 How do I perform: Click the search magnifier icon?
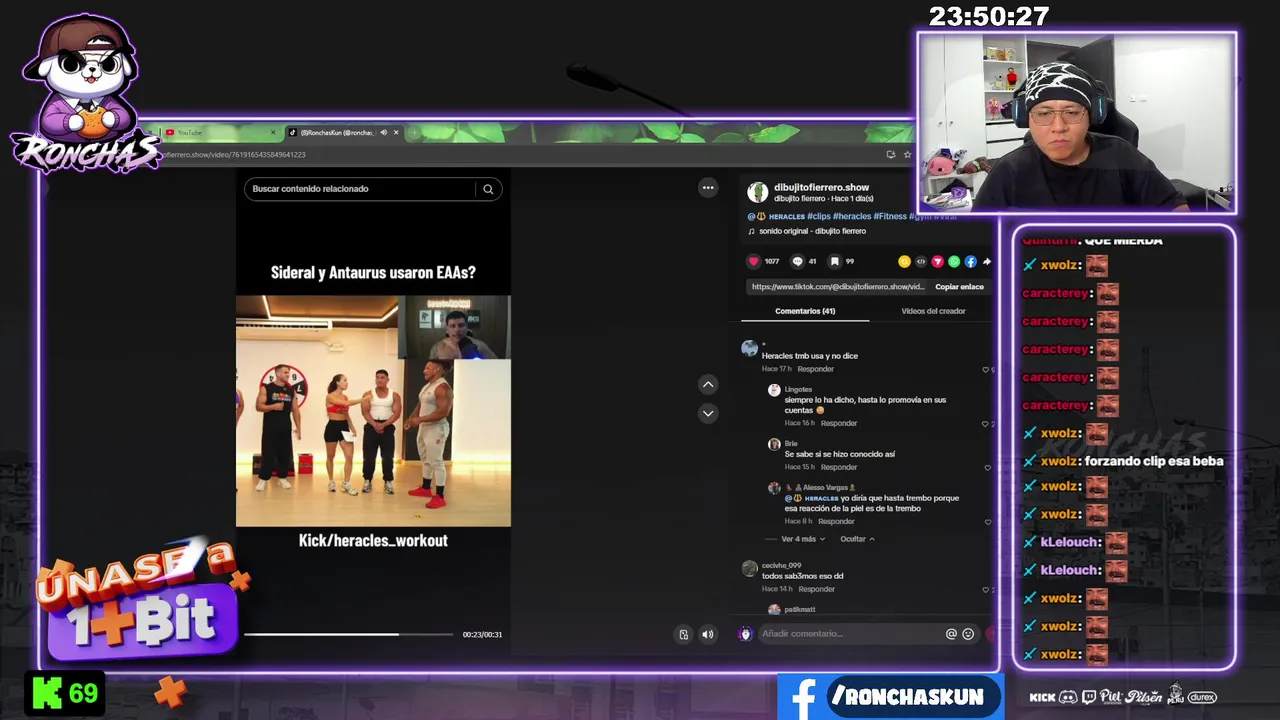coord(488,189)
